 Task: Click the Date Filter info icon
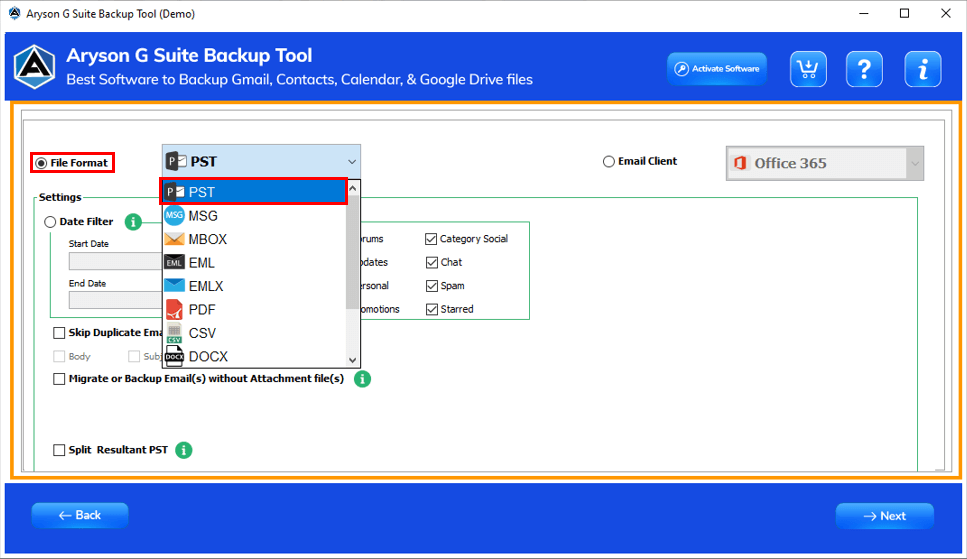(133, 222)
